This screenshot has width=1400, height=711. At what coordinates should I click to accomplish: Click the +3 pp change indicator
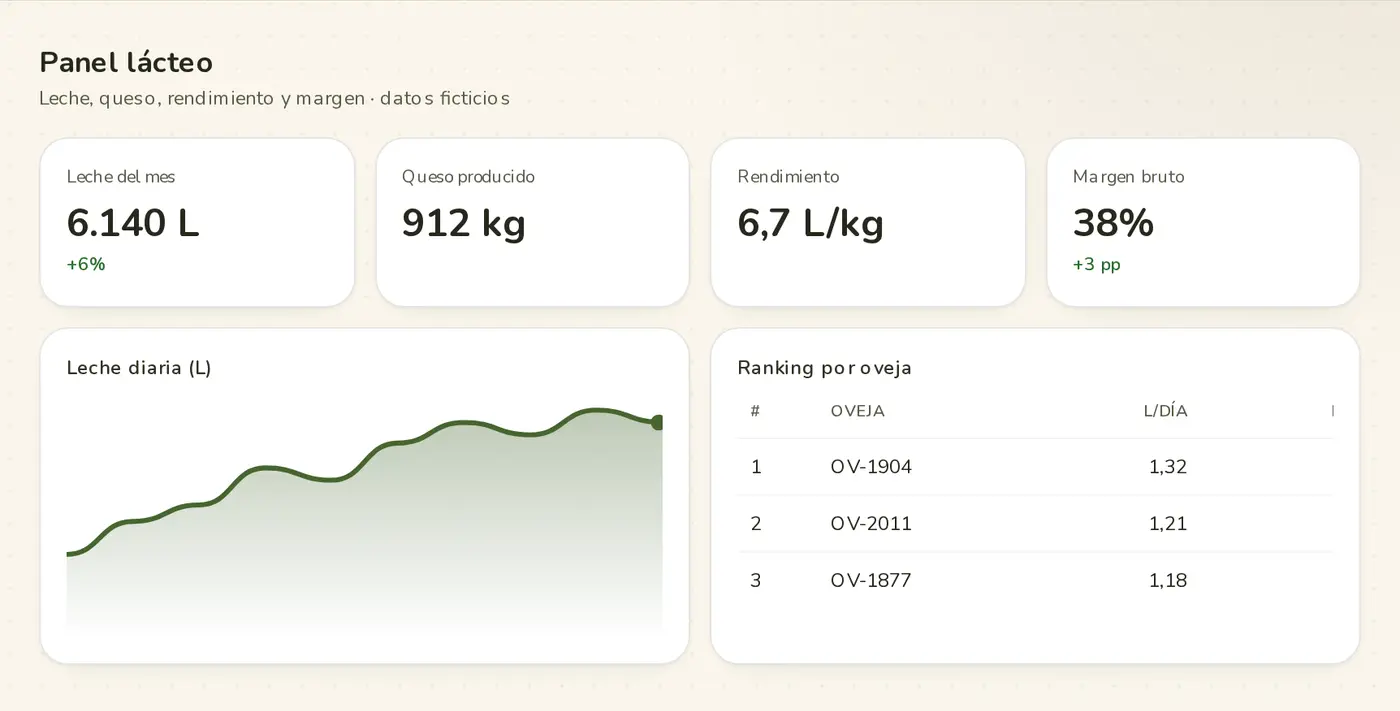coord(1097,265)
